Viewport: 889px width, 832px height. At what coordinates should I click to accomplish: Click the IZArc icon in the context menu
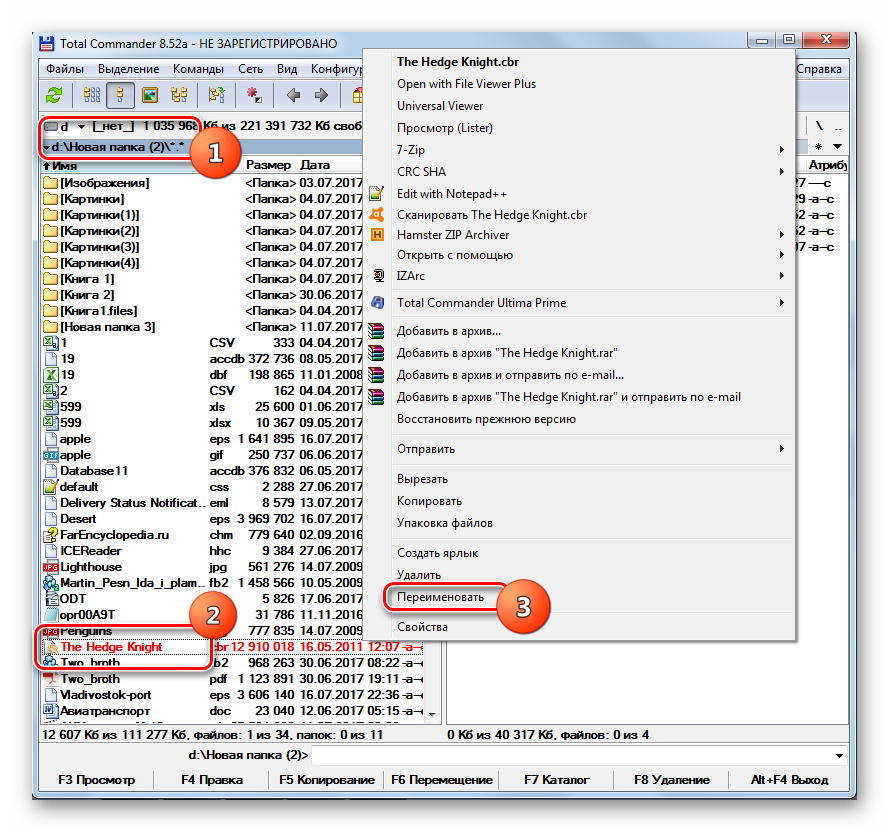378,276
